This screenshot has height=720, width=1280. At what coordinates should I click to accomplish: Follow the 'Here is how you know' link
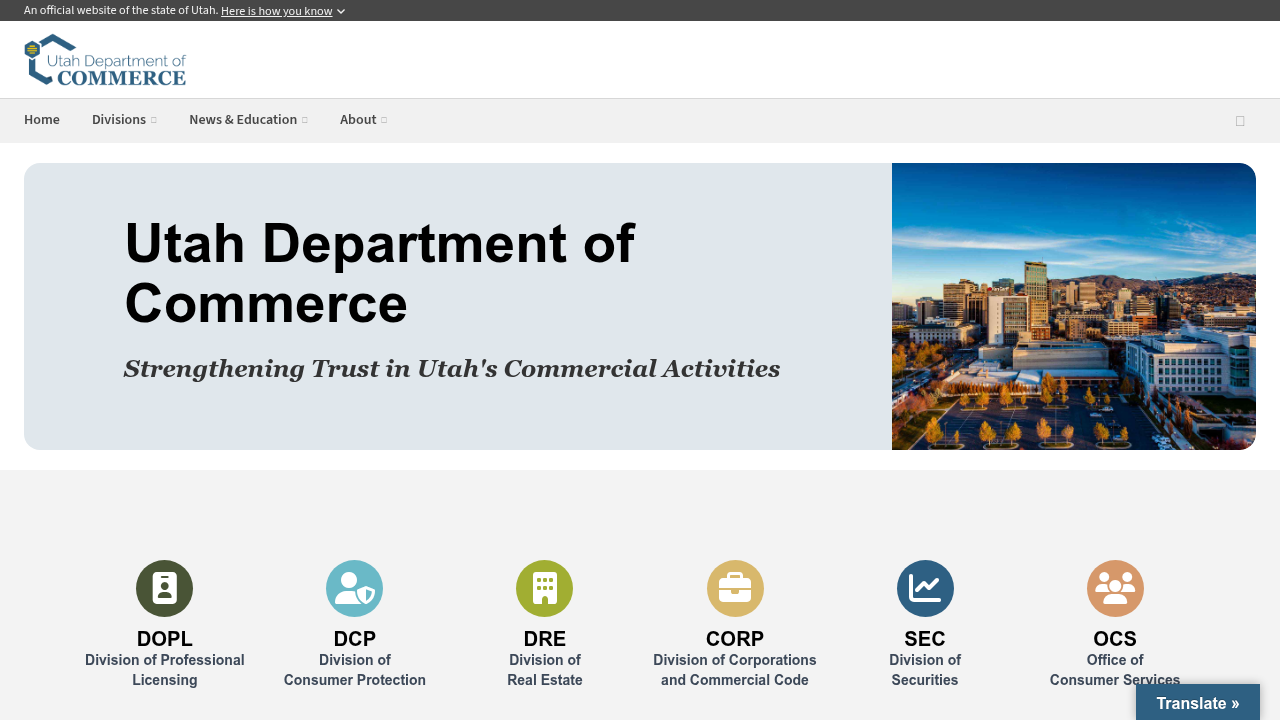pyautogui.click(x=276, y=11)
